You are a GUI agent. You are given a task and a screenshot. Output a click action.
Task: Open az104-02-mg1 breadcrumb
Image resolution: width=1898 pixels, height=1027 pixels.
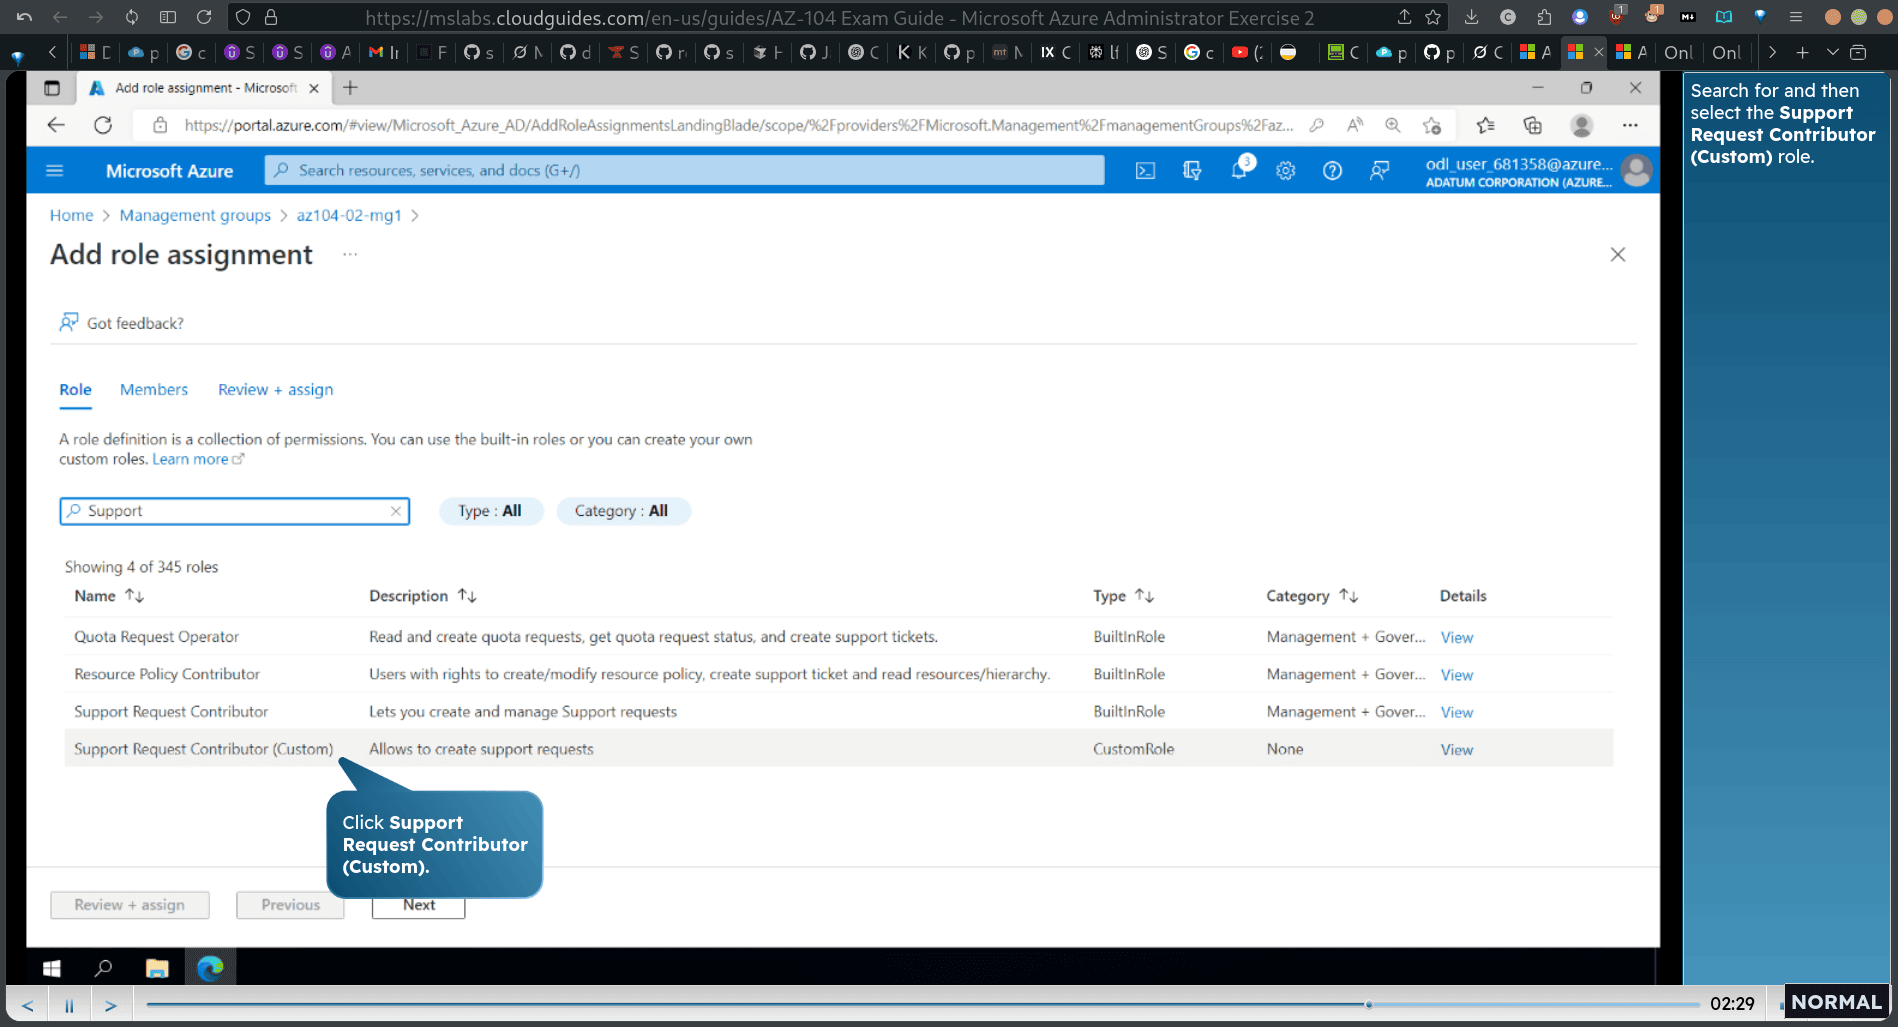point(349,215)
